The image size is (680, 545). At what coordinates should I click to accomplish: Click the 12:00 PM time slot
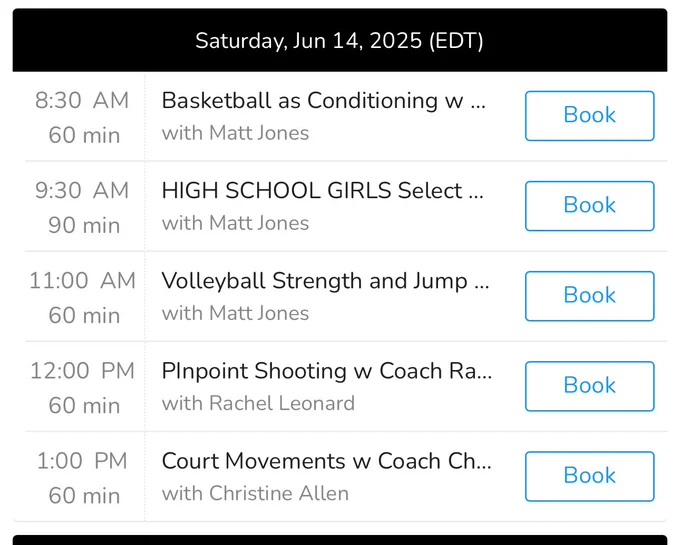[x=82, y=388]
